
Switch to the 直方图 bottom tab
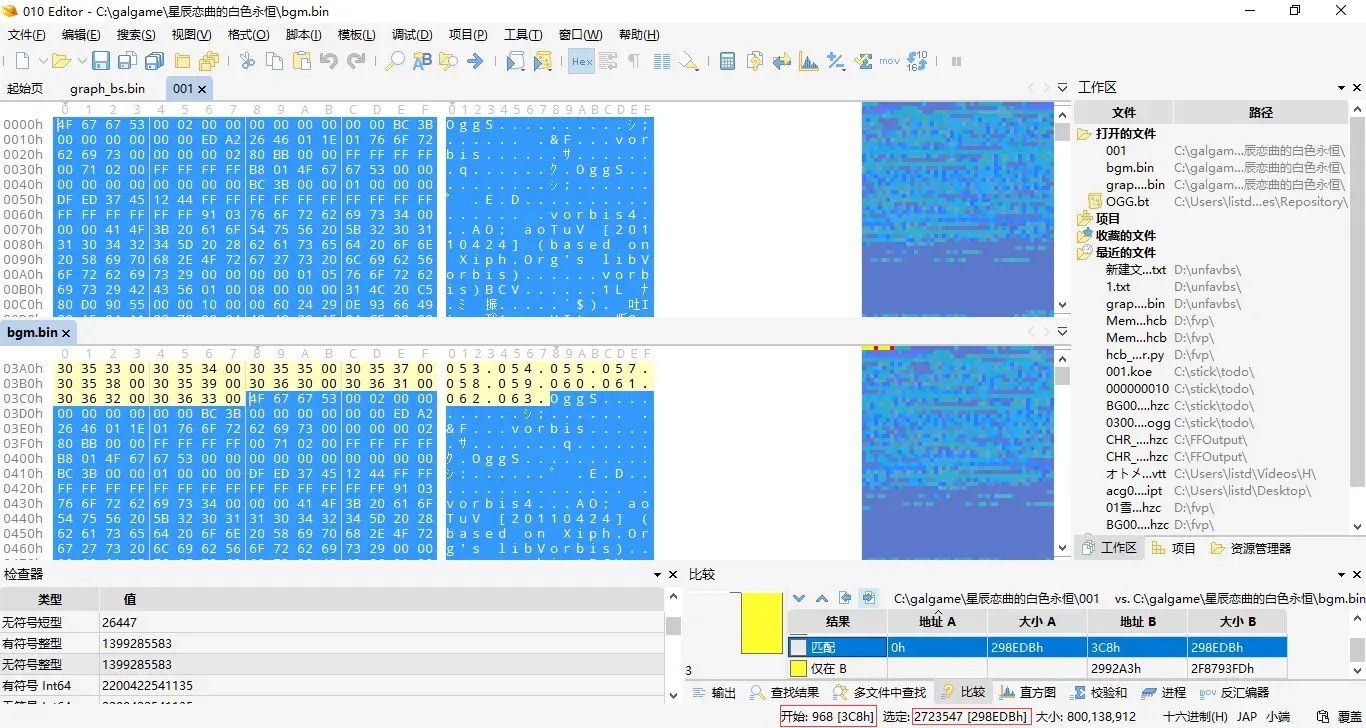pos(1027,692)
